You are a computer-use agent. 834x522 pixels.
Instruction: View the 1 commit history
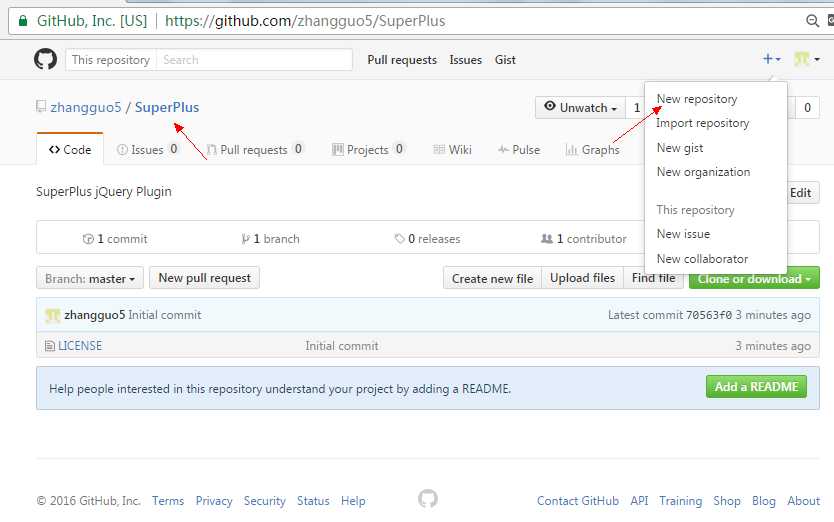tap(115, 239)
